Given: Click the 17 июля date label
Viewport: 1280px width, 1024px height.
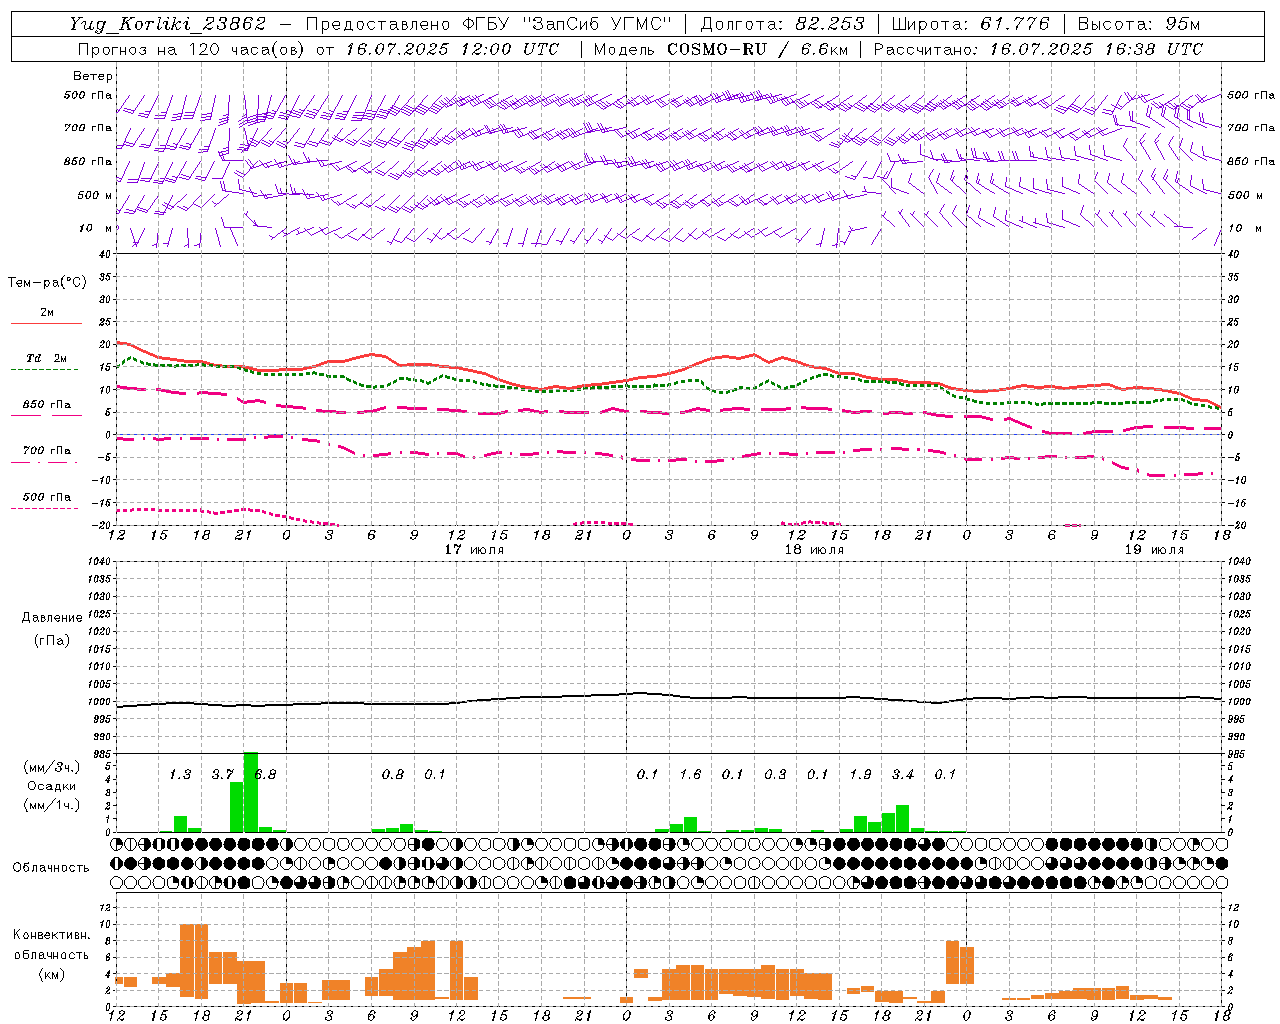Looking at the screenshot, I should pyautogui.click(x=475, y=550).
